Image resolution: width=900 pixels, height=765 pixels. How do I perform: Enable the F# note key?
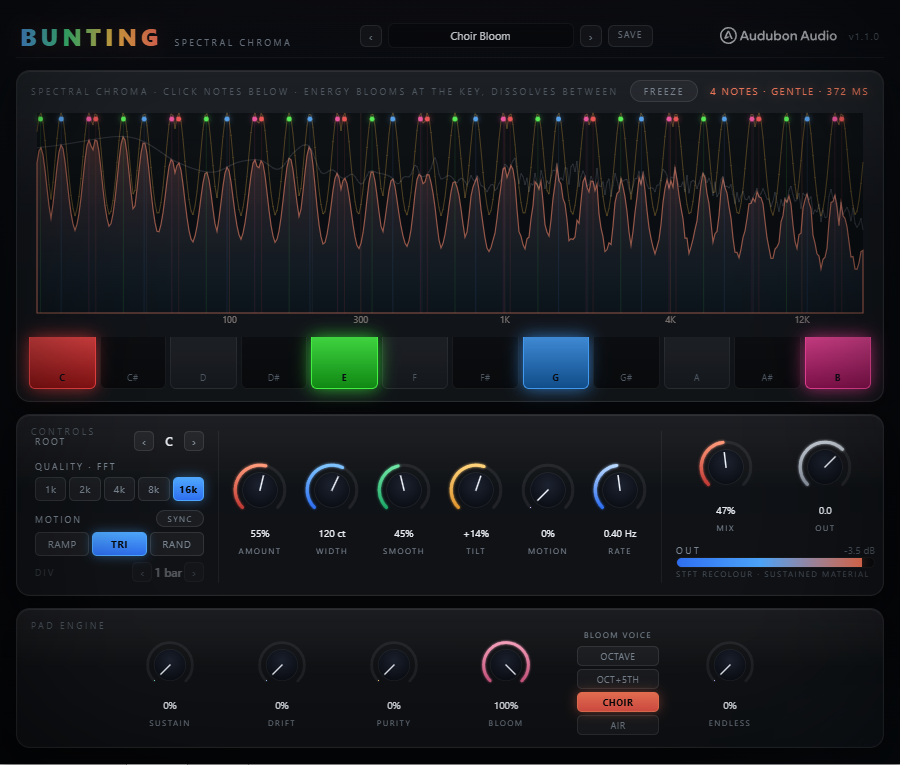[x=485, y=363]
